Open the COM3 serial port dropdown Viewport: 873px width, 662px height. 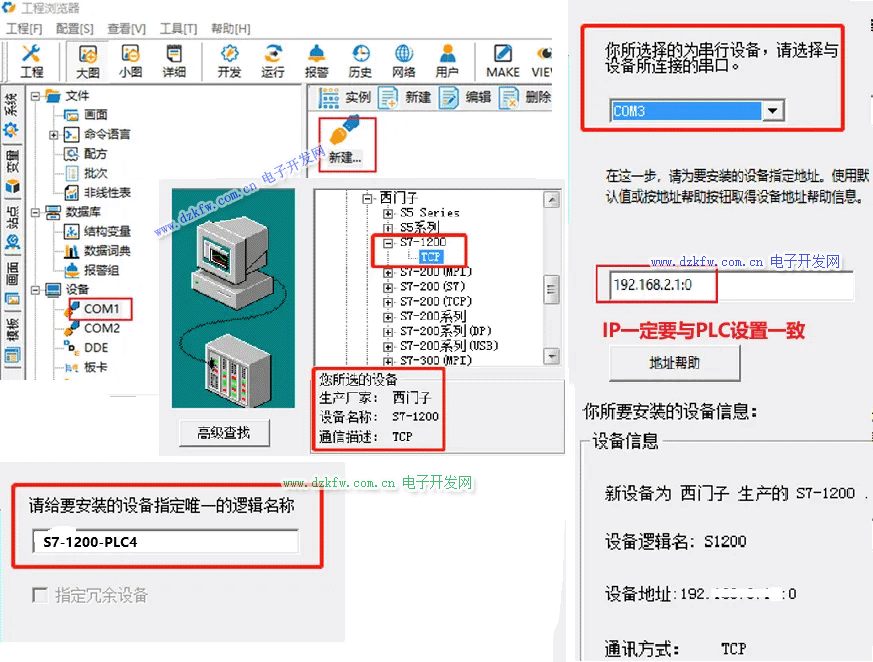(x=772, y=111)
